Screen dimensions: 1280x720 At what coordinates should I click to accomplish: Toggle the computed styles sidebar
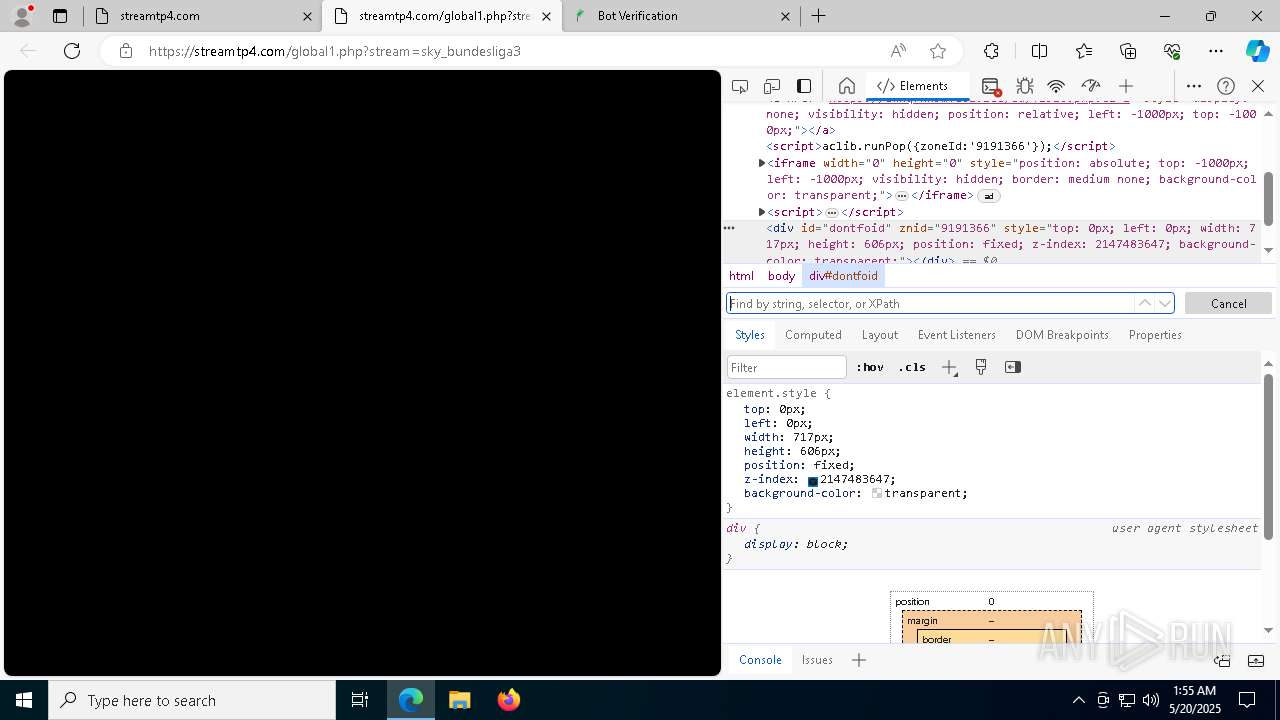[x=1013, y=367]
